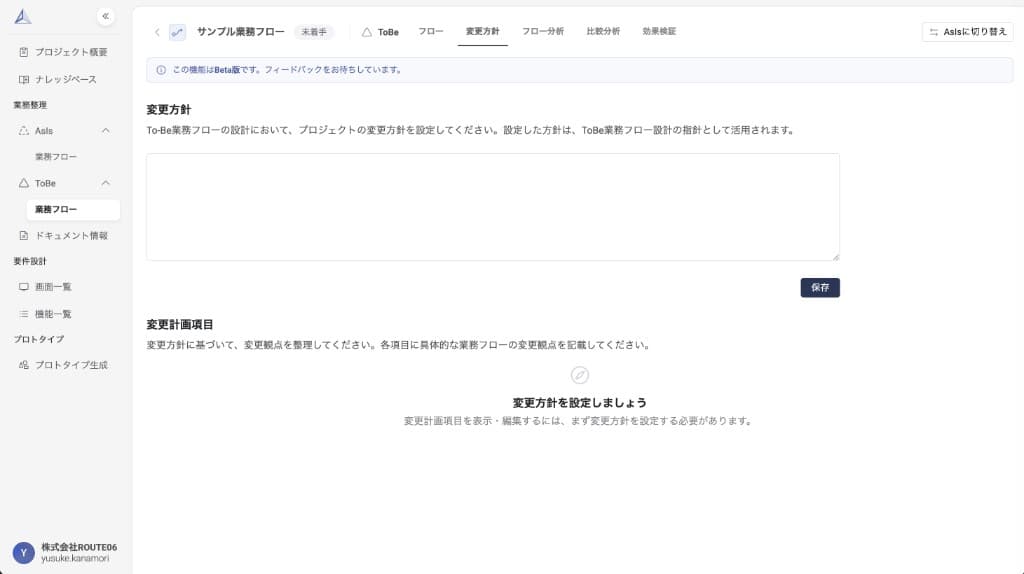Click the flow icon beside サンプル業務フロー
This screenshot has width=1024, height=574.
[x=177, y=32]
